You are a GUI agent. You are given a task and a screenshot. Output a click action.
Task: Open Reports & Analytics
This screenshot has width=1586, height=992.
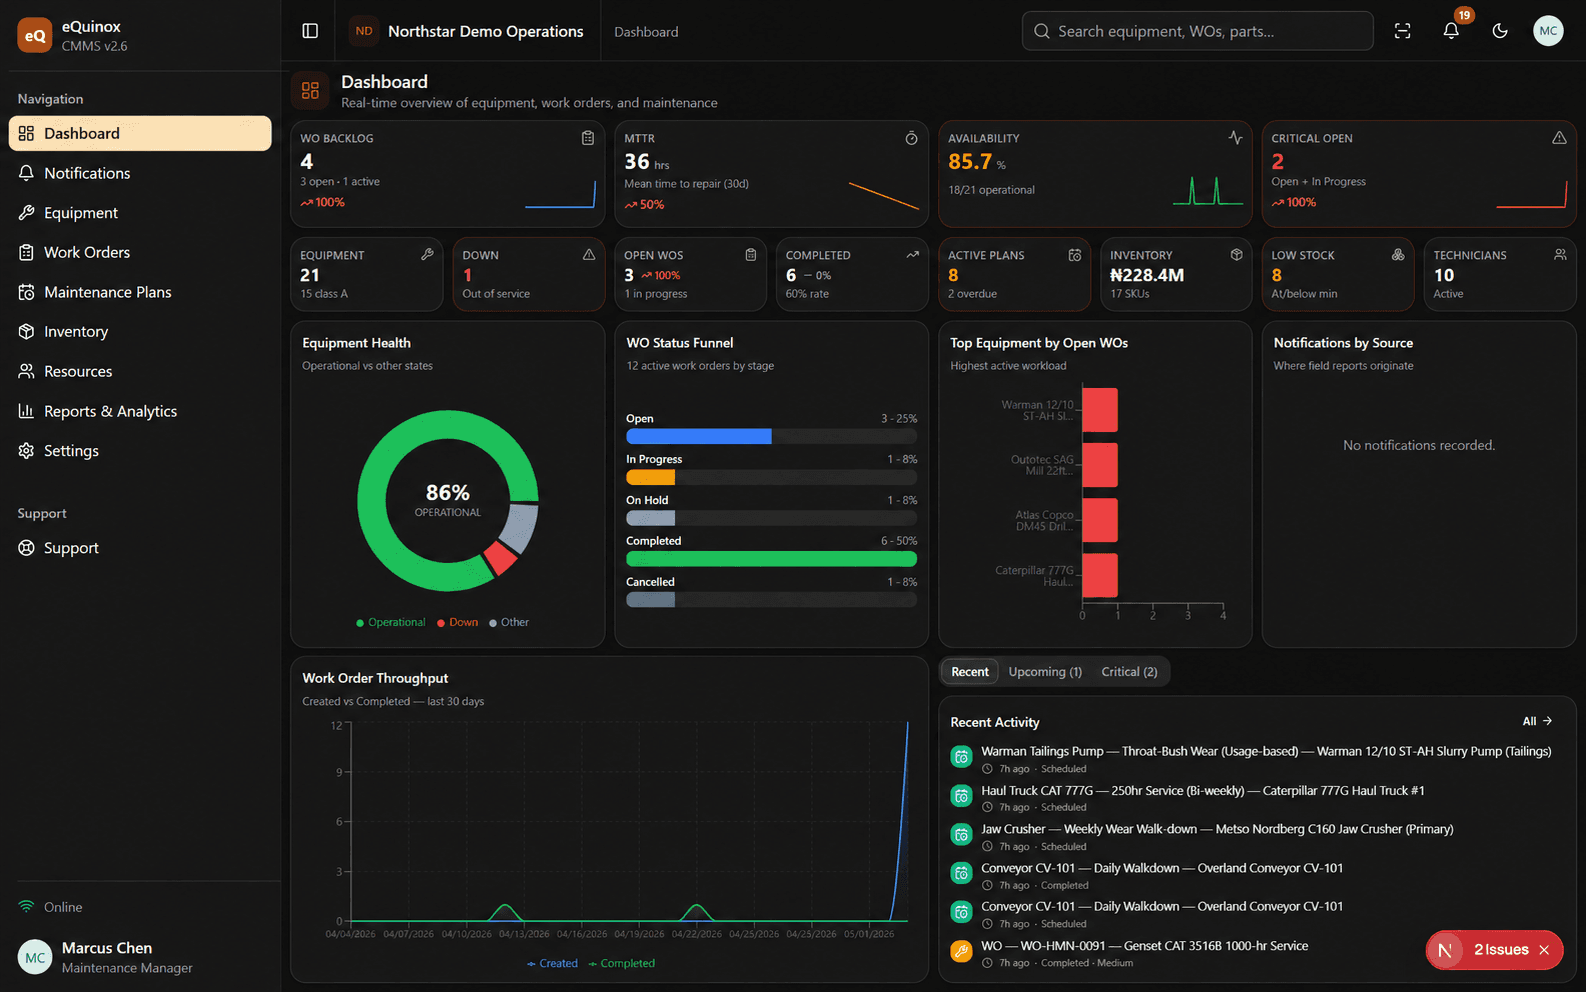(140, 411)
